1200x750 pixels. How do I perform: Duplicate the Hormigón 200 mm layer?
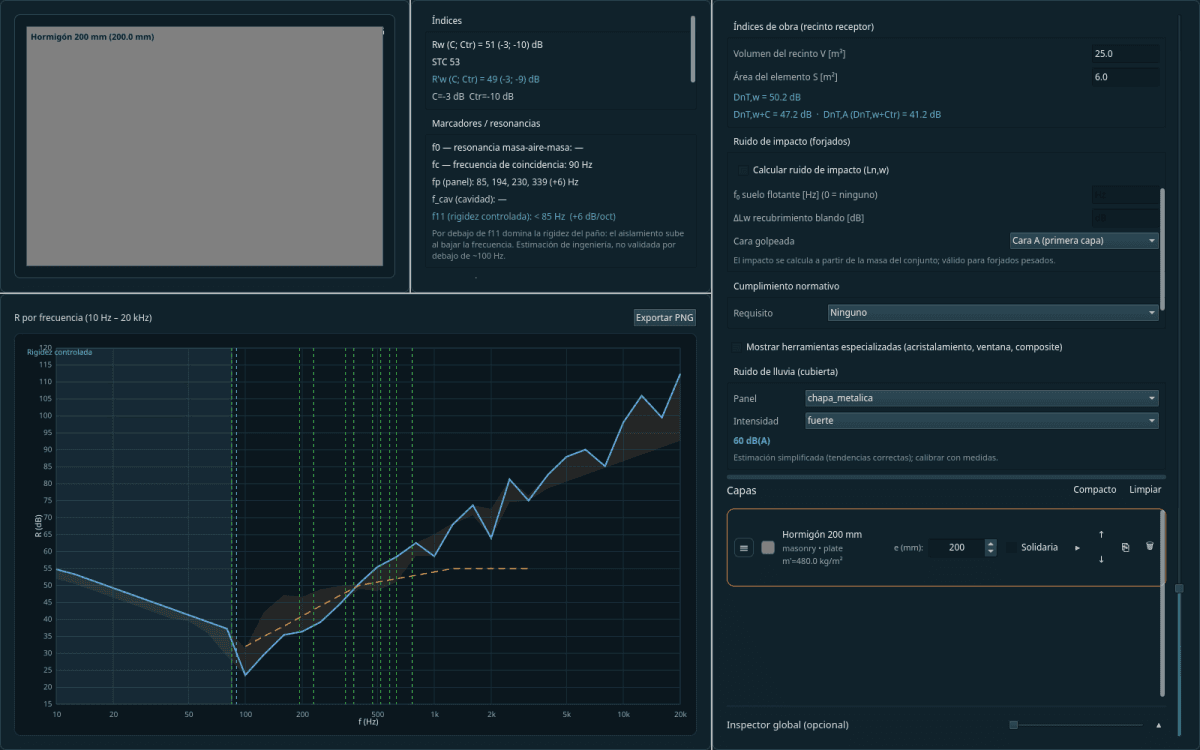(1125, 548)
